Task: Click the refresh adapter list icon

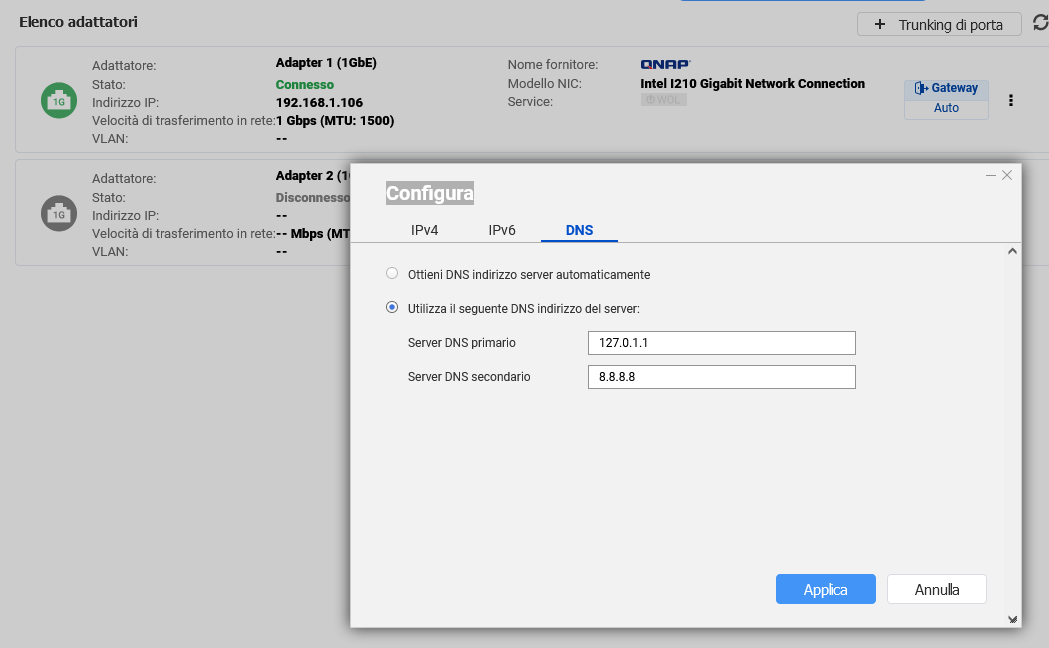Action: pyautogui.click(x=1039, y=24)
